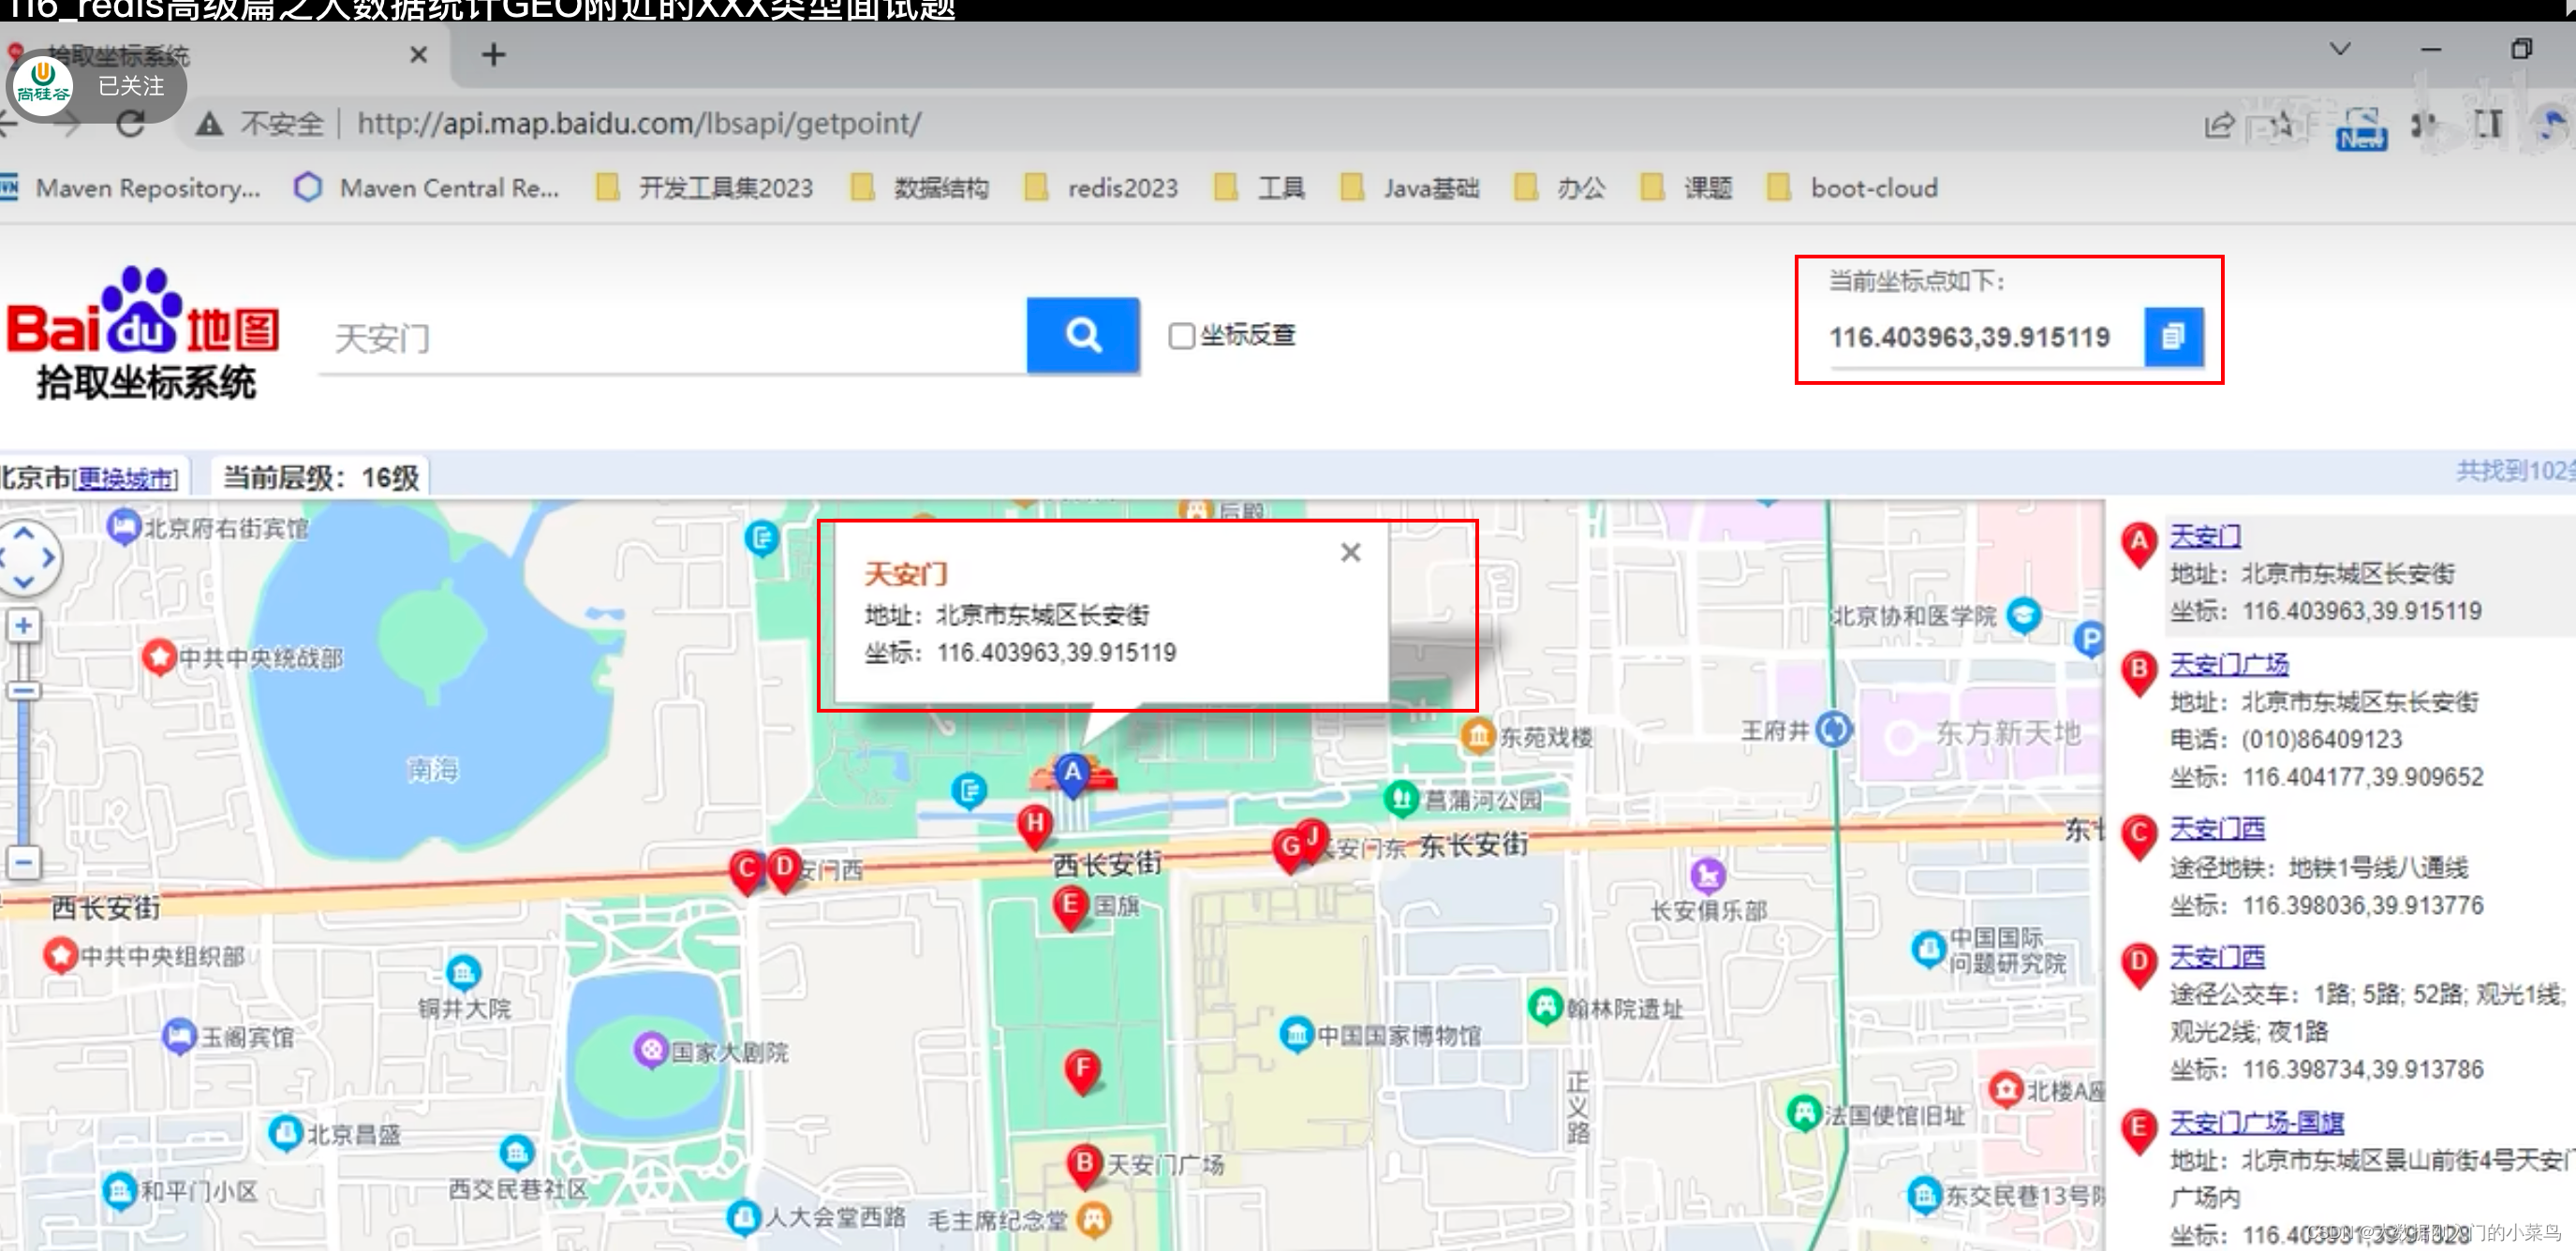Click the 王府井 subway station icon
Viewport: 2576px width, 1251px height.
coord(1833,729)
